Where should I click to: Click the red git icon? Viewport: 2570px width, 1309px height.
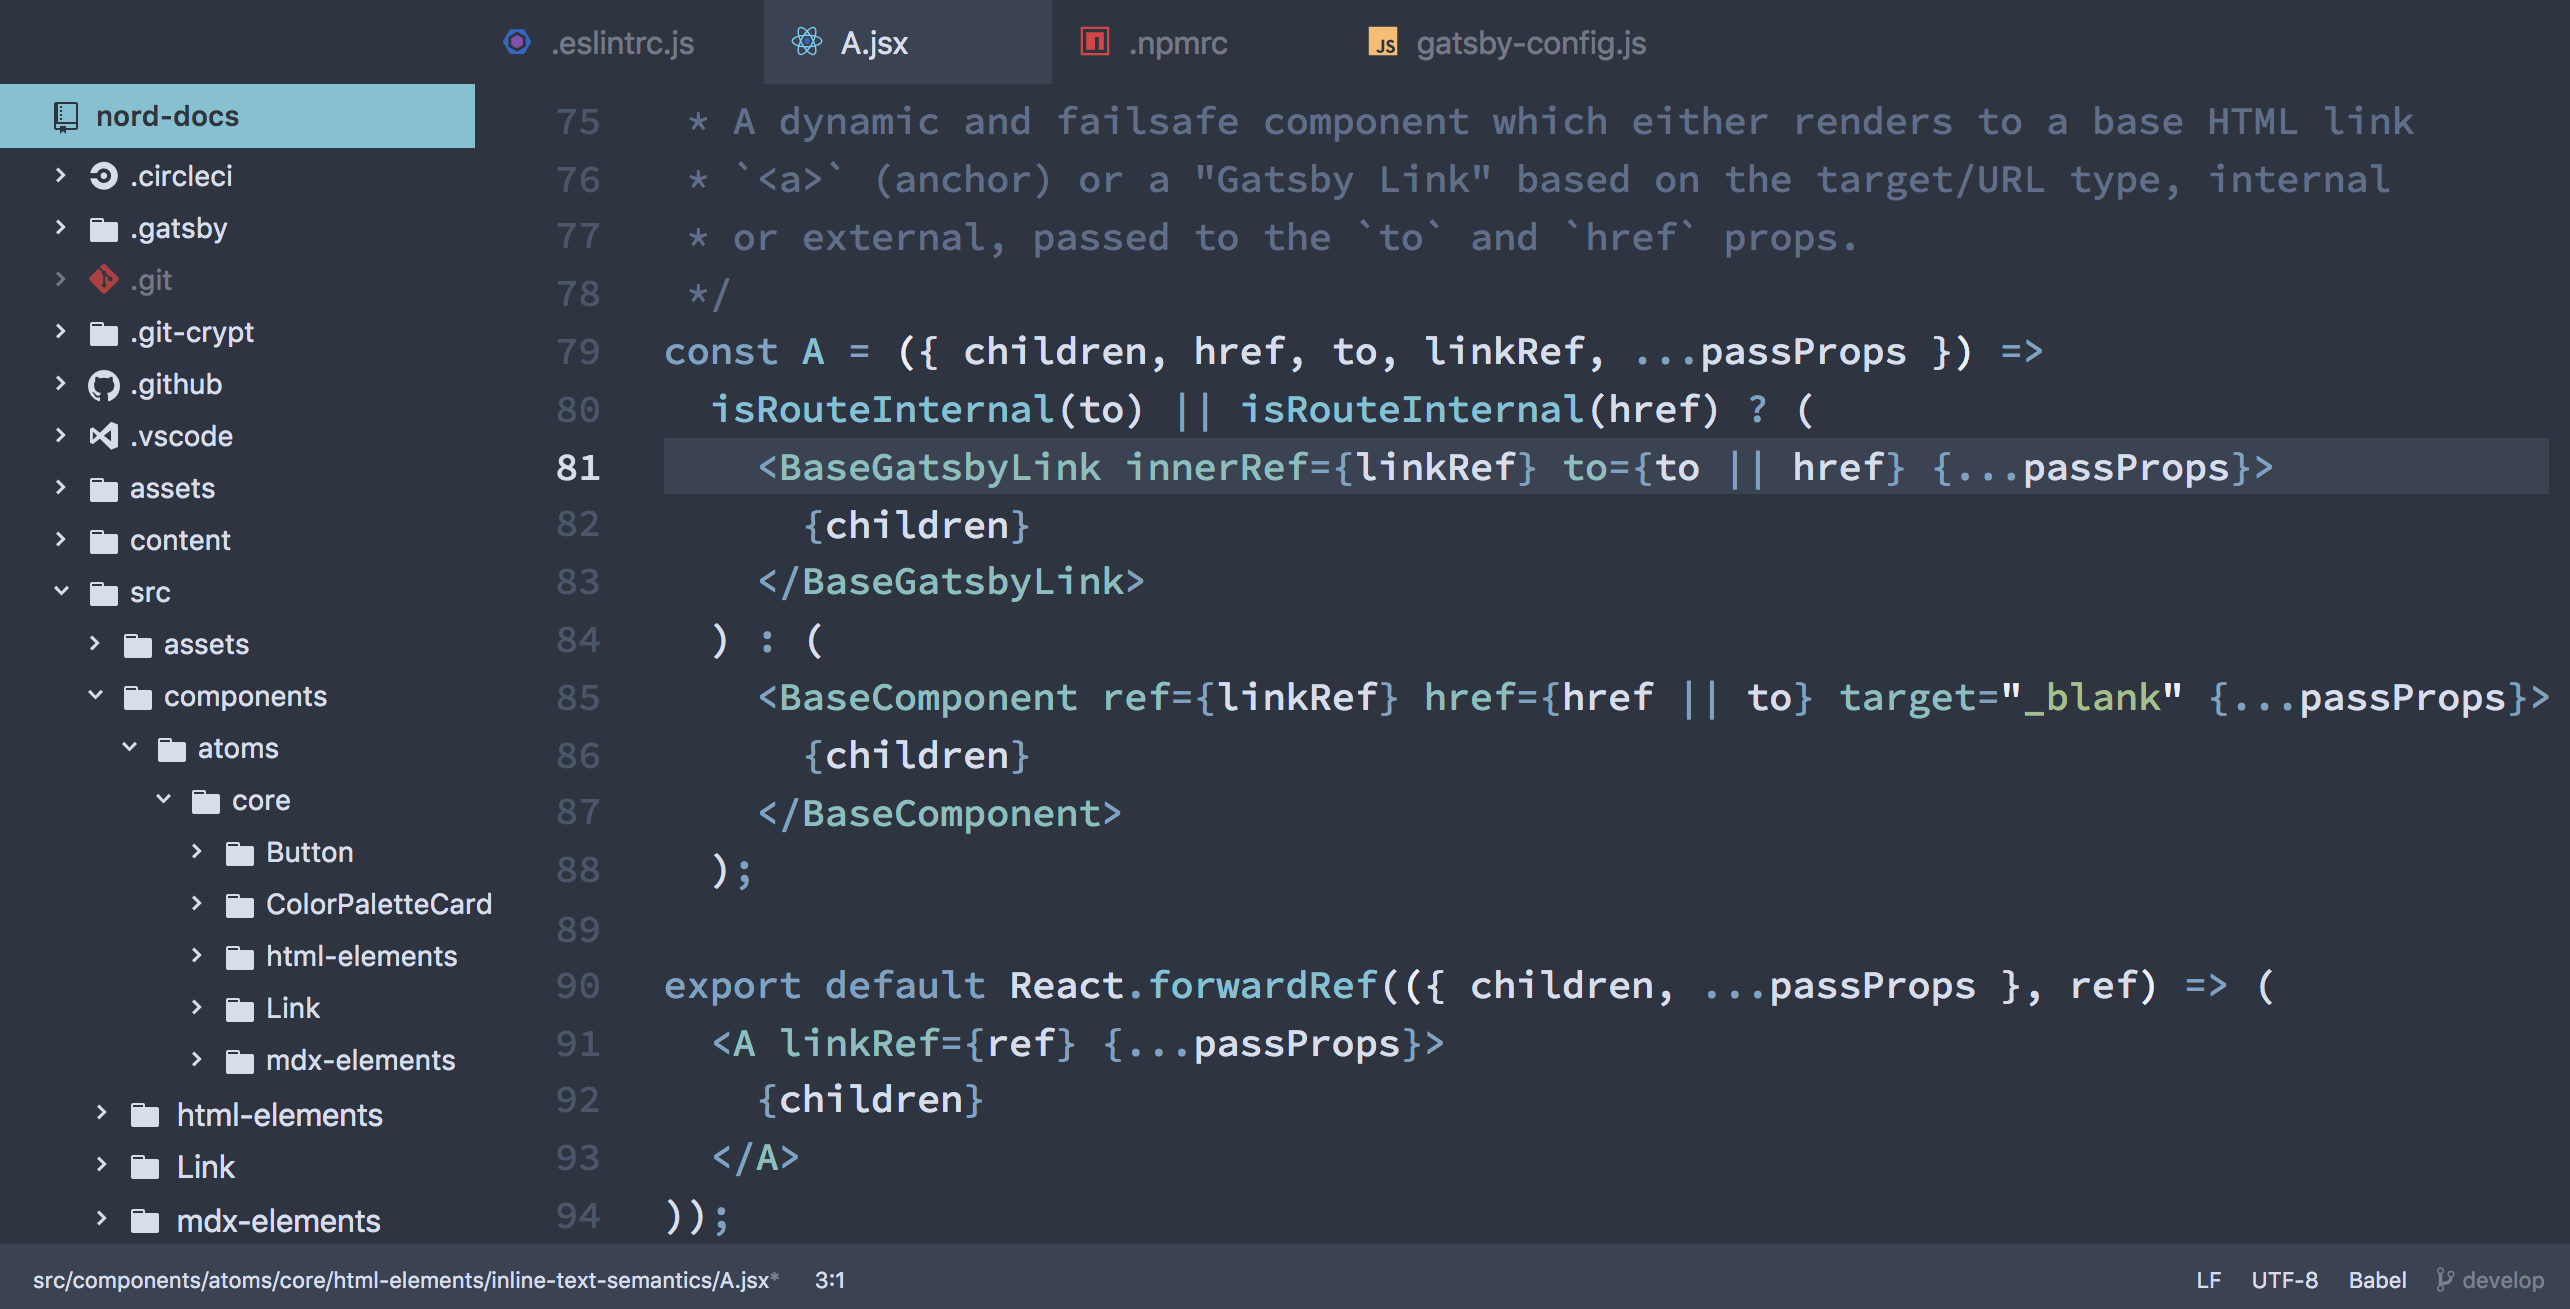tap(104, 280)
